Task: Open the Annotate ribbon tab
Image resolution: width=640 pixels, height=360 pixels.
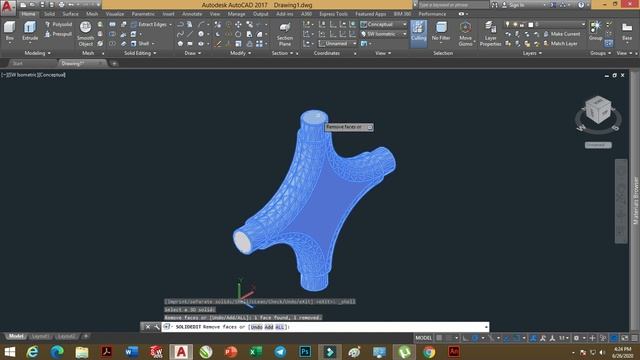Action: click(x=192, y=14)
